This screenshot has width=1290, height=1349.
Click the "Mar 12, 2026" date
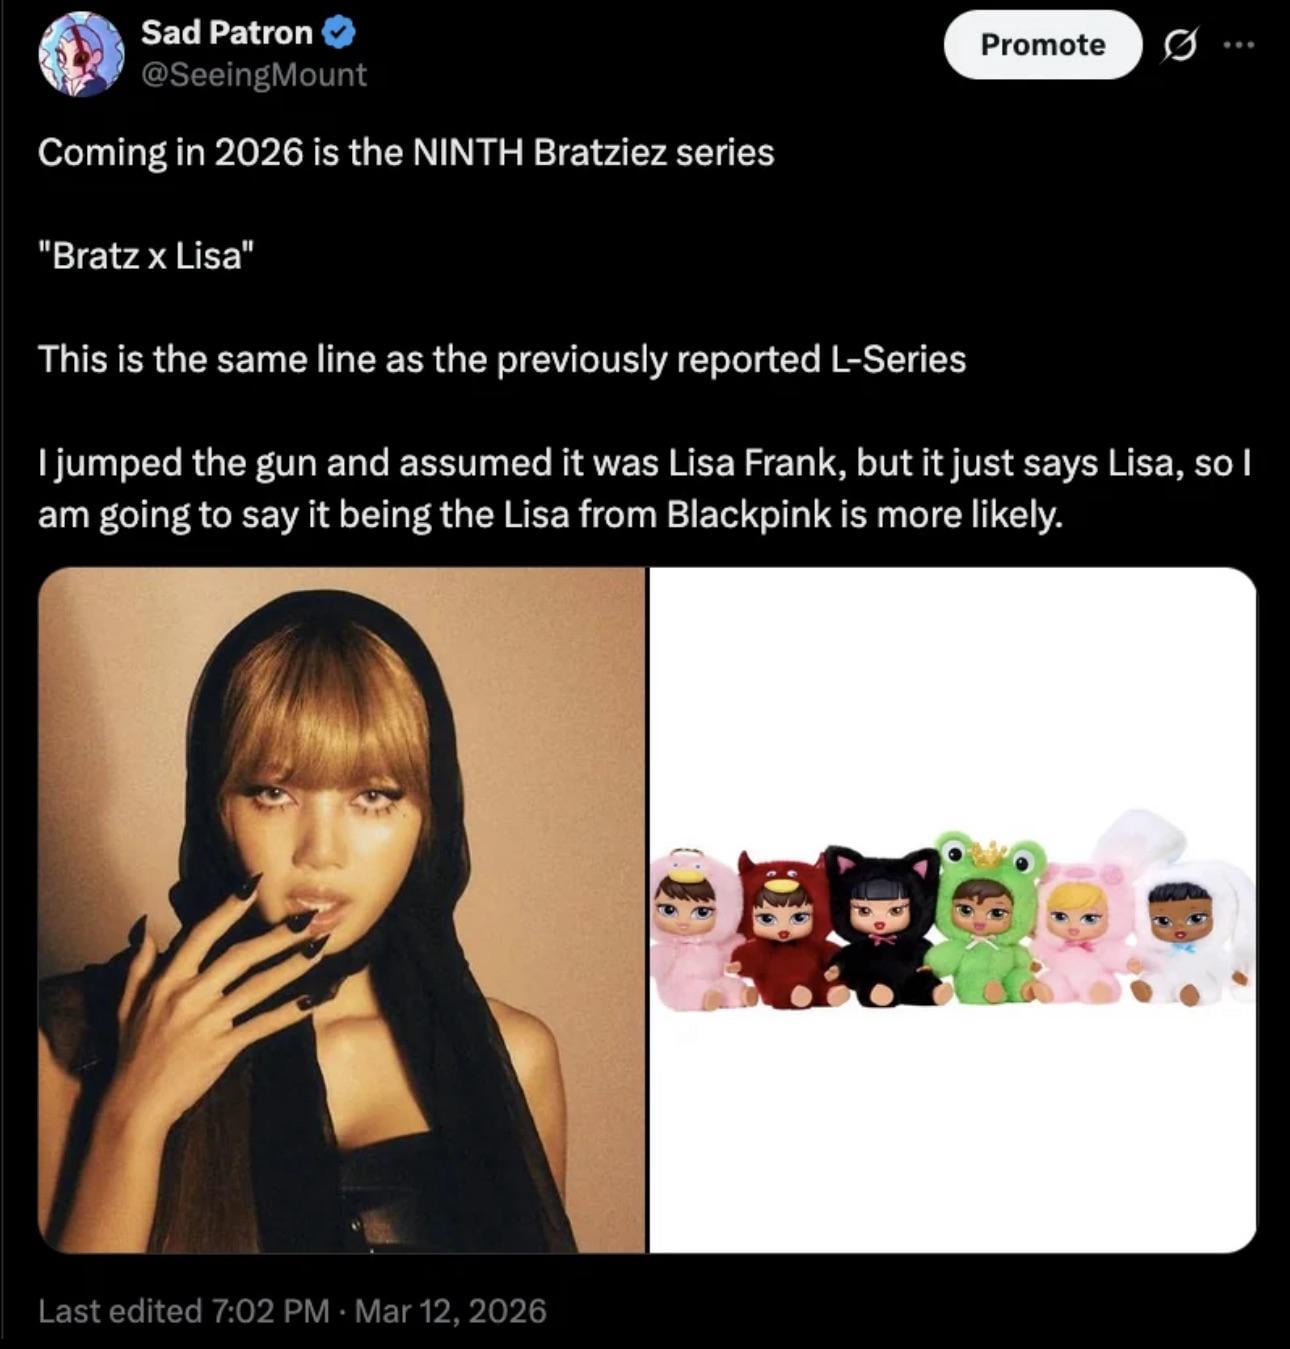450,1310
